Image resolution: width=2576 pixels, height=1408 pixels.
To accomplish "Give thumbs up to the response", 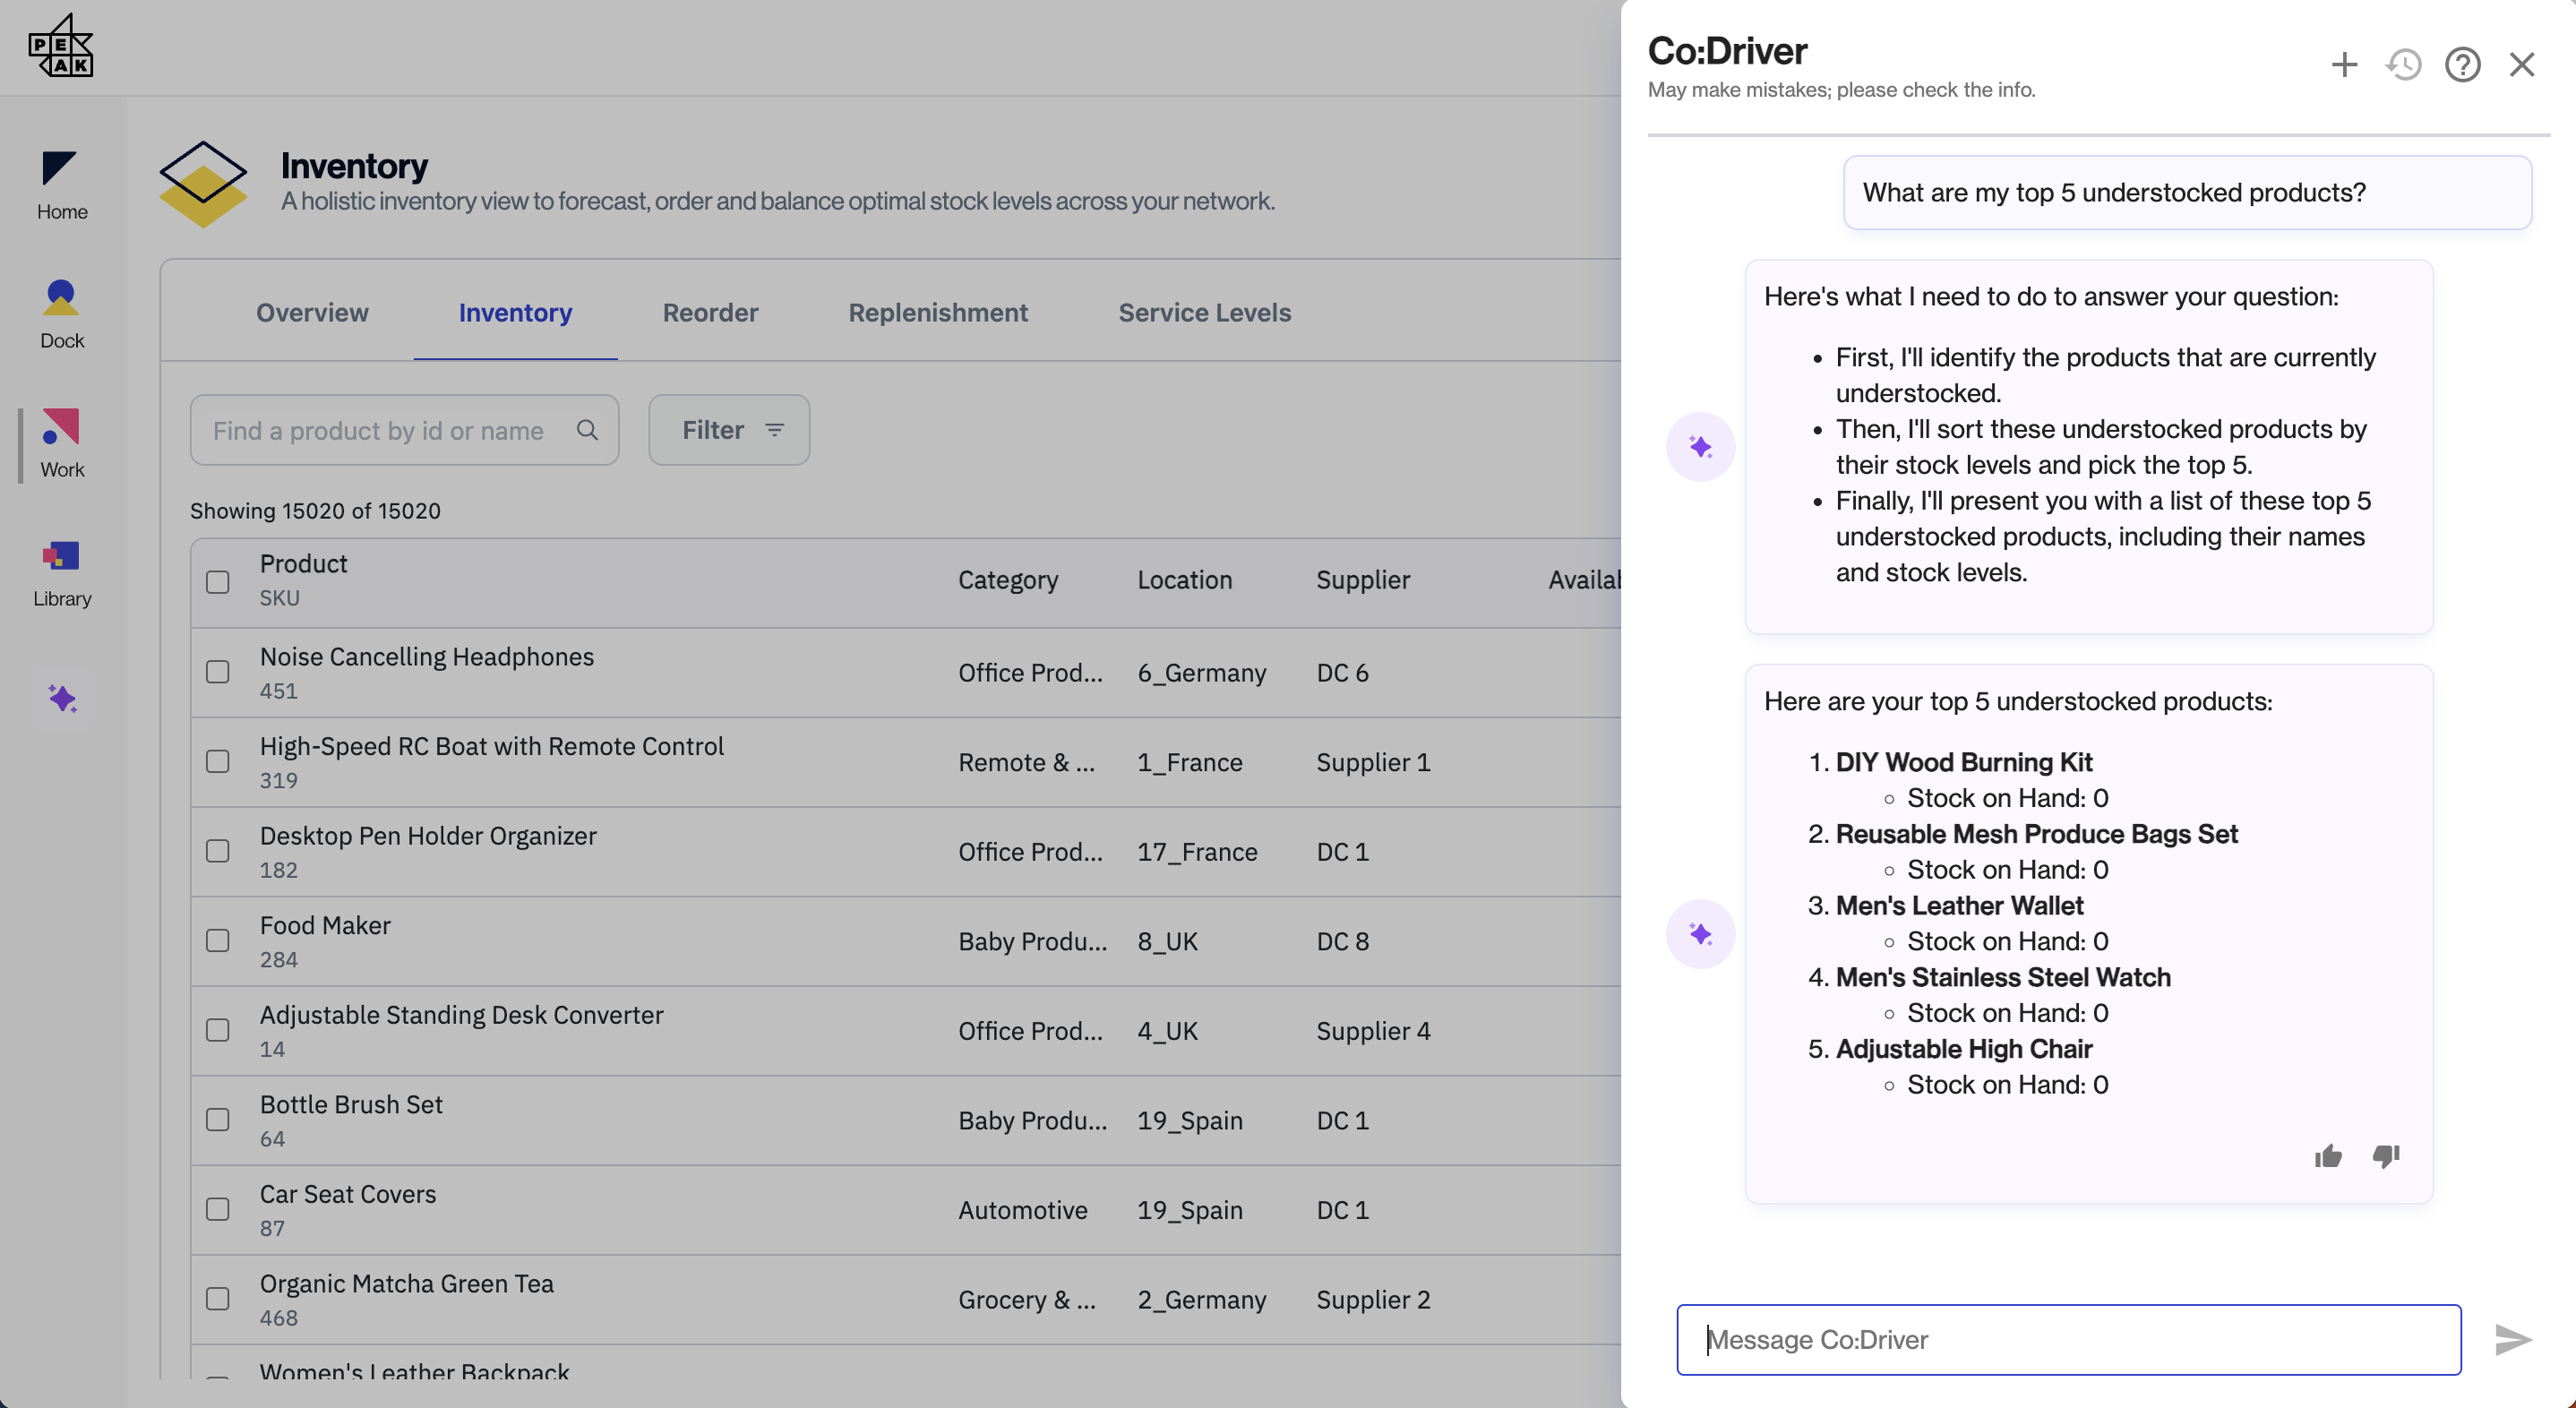I will (x=2328, y=1156).
